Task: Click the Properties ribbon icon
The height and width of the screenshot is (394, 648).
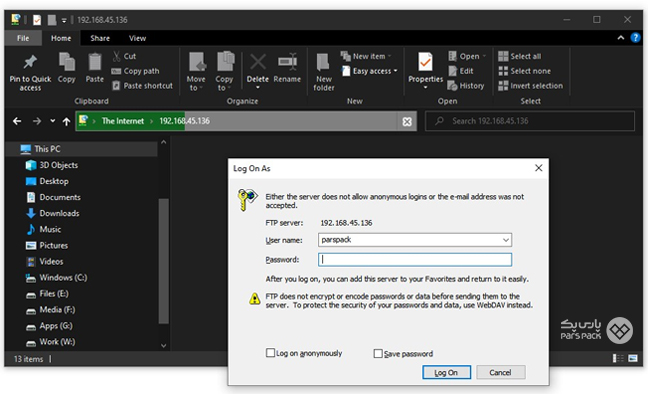Action: [425, 62]
